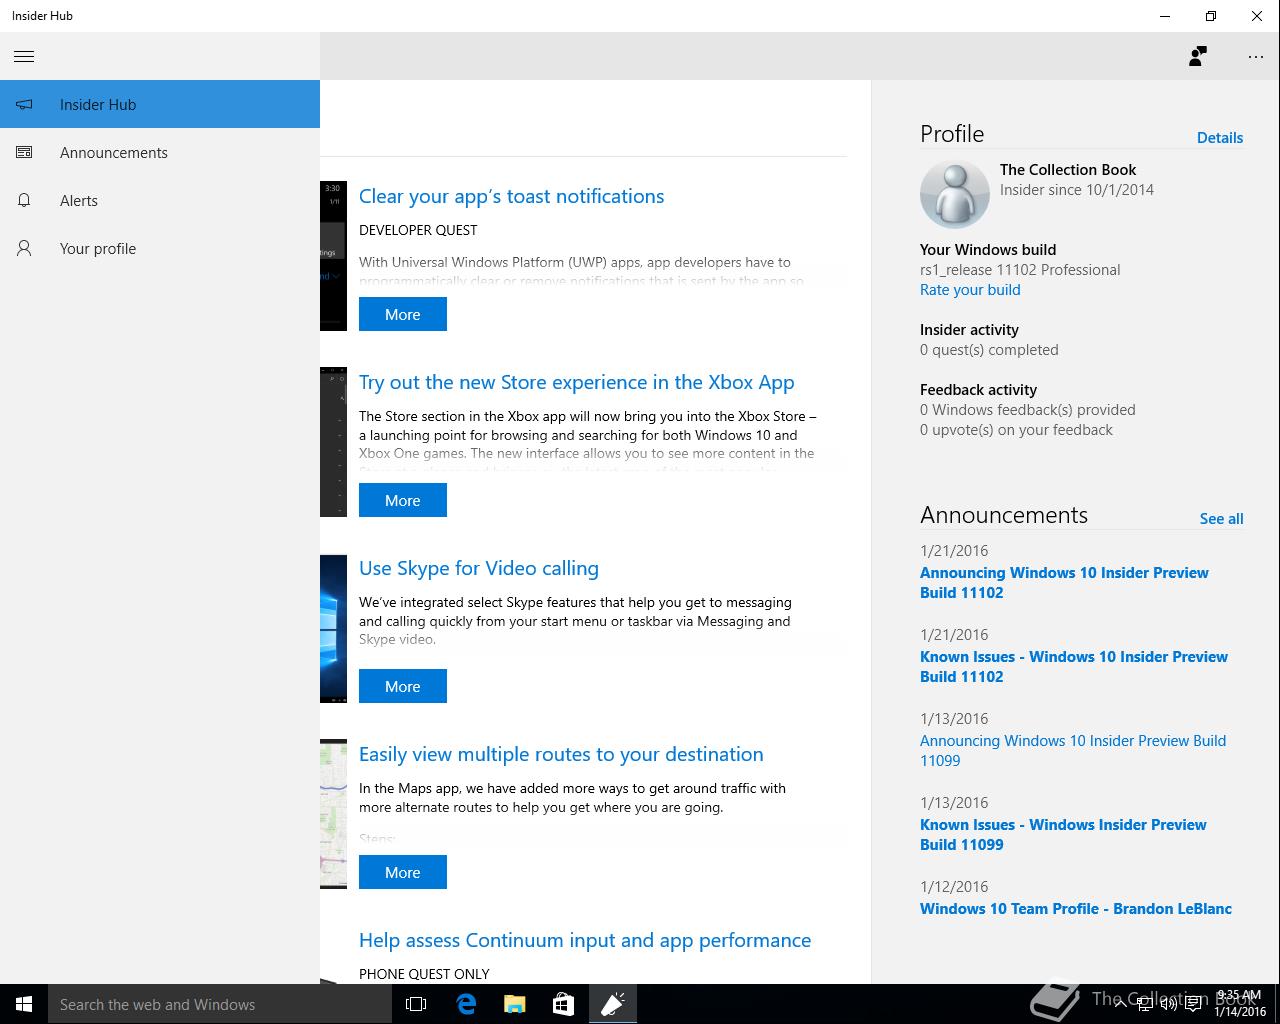Viewport: 1280px width, 1024px height.
Task: Click More under Skype Video calling quest
Action: (x=403, y=686)
